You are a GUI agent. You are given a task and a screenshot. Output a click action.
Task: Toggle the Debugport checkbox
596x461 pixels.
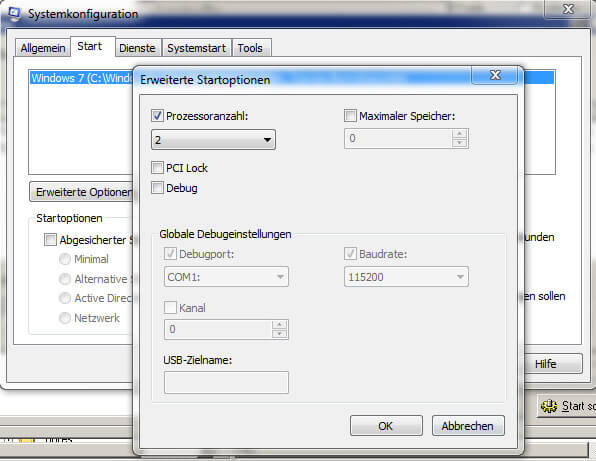(x=170, y=253)
